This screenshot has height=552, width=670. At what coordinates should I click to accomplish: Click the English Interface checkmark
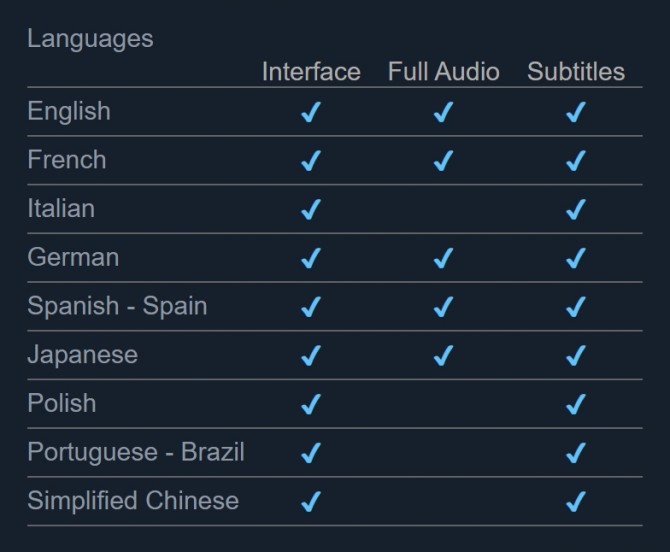310,112
